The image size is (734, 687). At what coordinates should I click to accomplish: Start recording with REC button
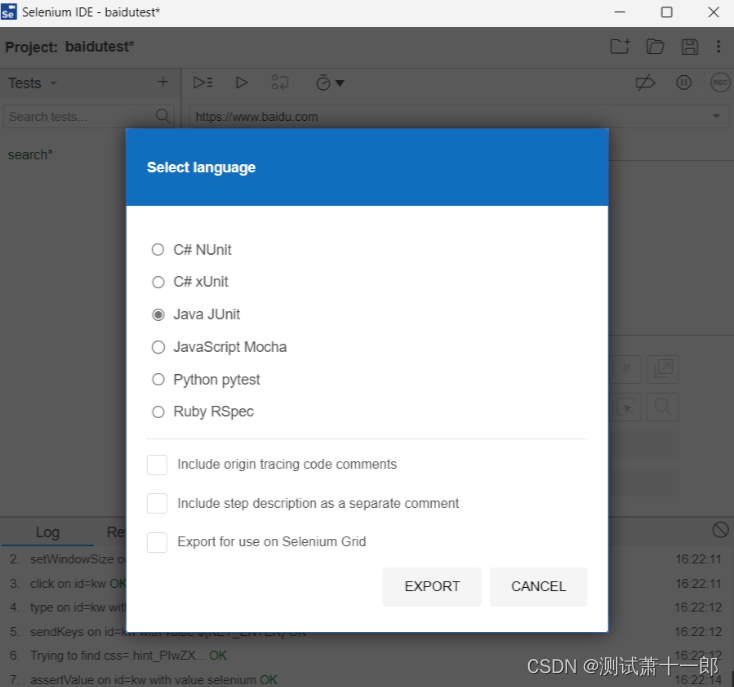coord(720,83)
